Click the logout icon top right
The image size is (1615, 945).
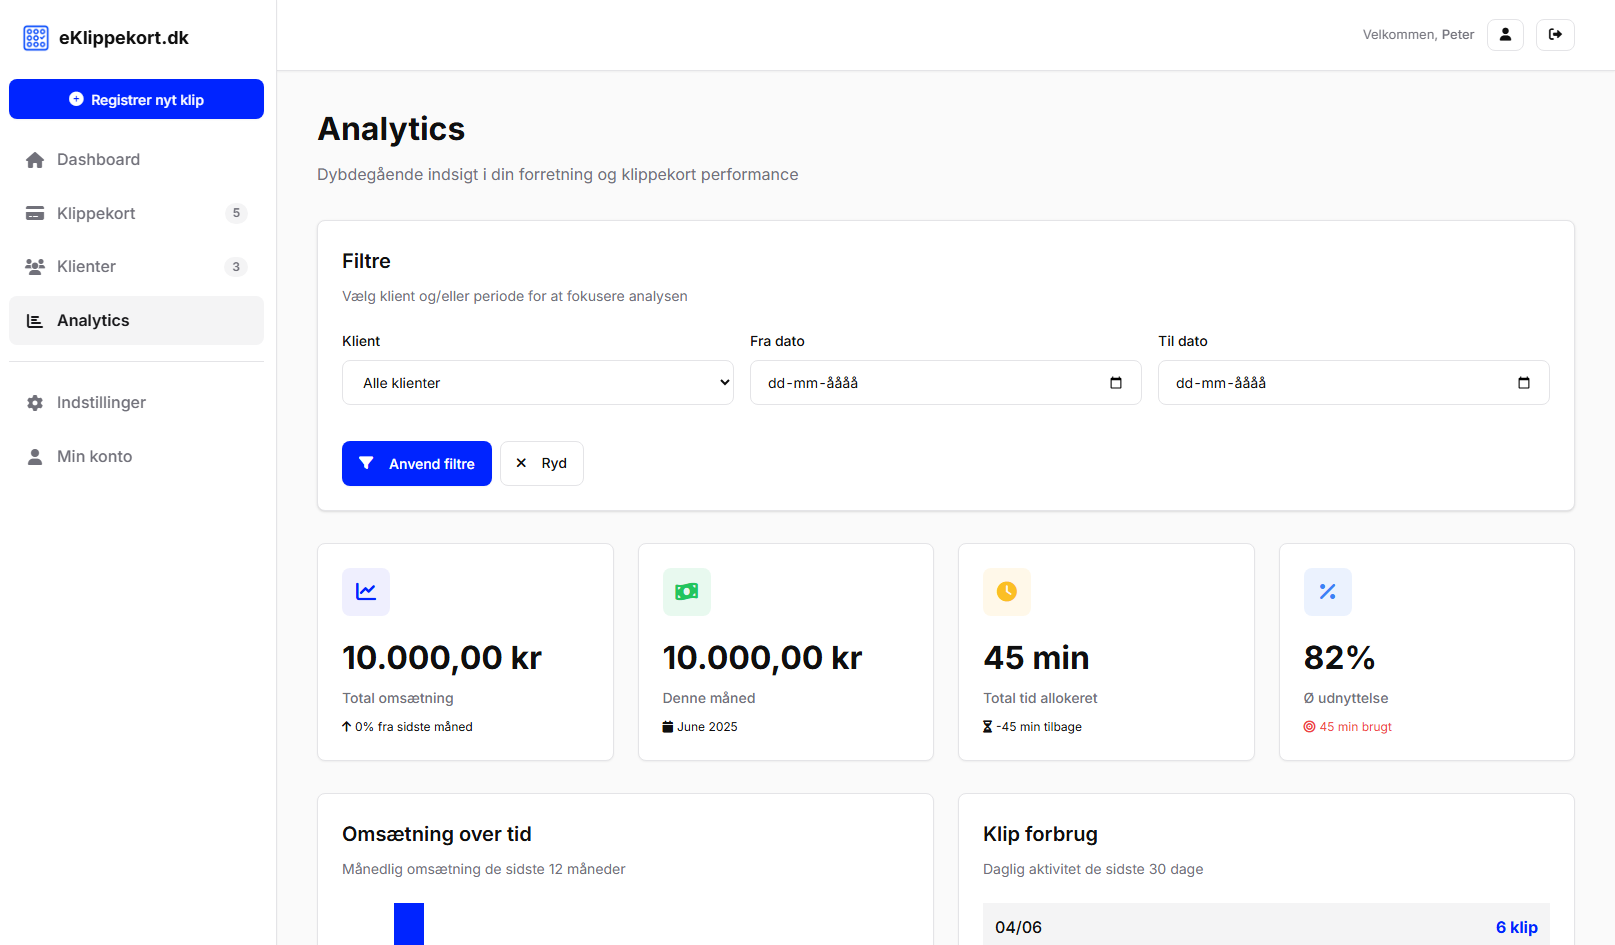[1555, 34]
